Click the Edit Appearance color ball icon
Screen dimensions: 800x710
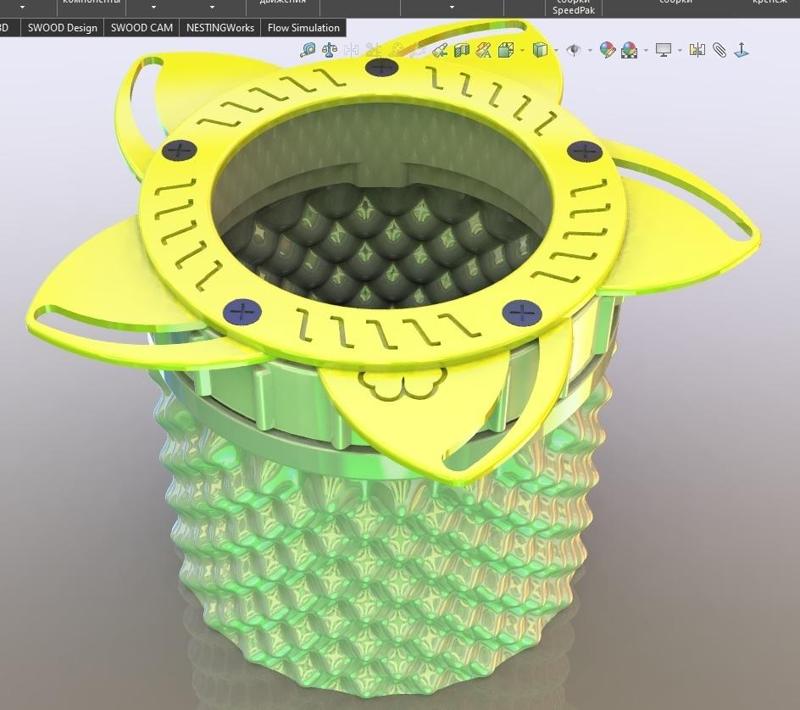tap(607, 50)
